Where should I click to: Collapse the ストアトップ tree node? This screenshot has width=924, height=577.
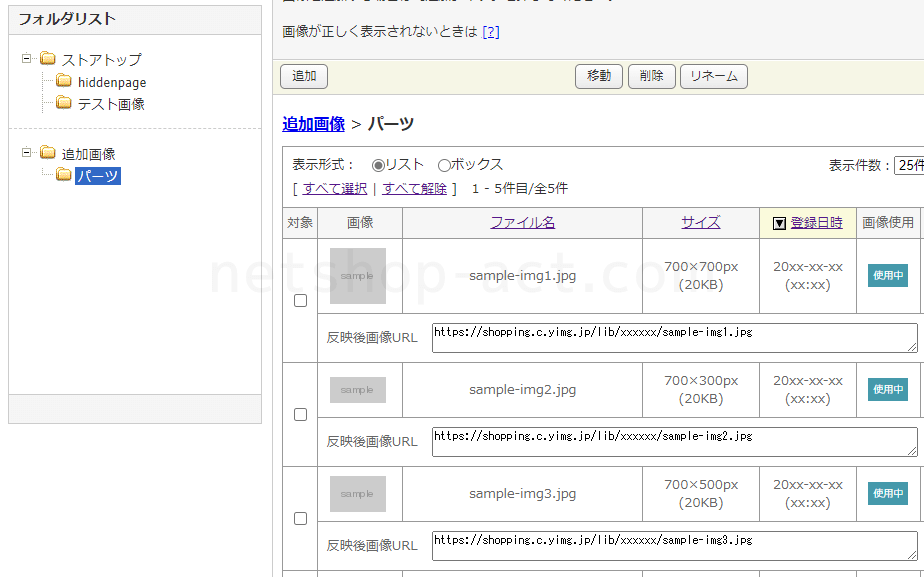click(27, 59)
